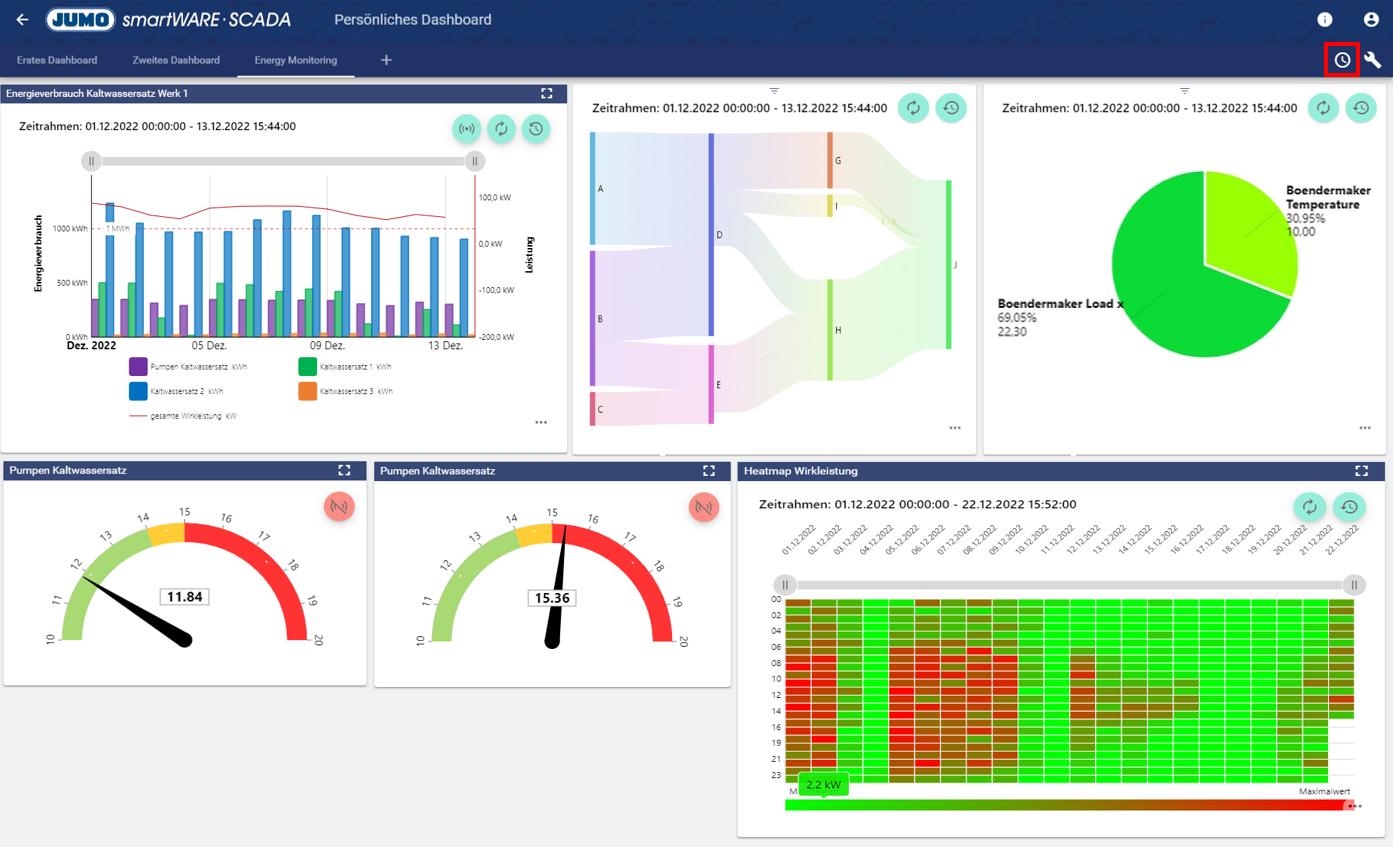
Task: Open three-dot menu of Sankey widget
Action: pyautogui.click(x=955, y=428)
